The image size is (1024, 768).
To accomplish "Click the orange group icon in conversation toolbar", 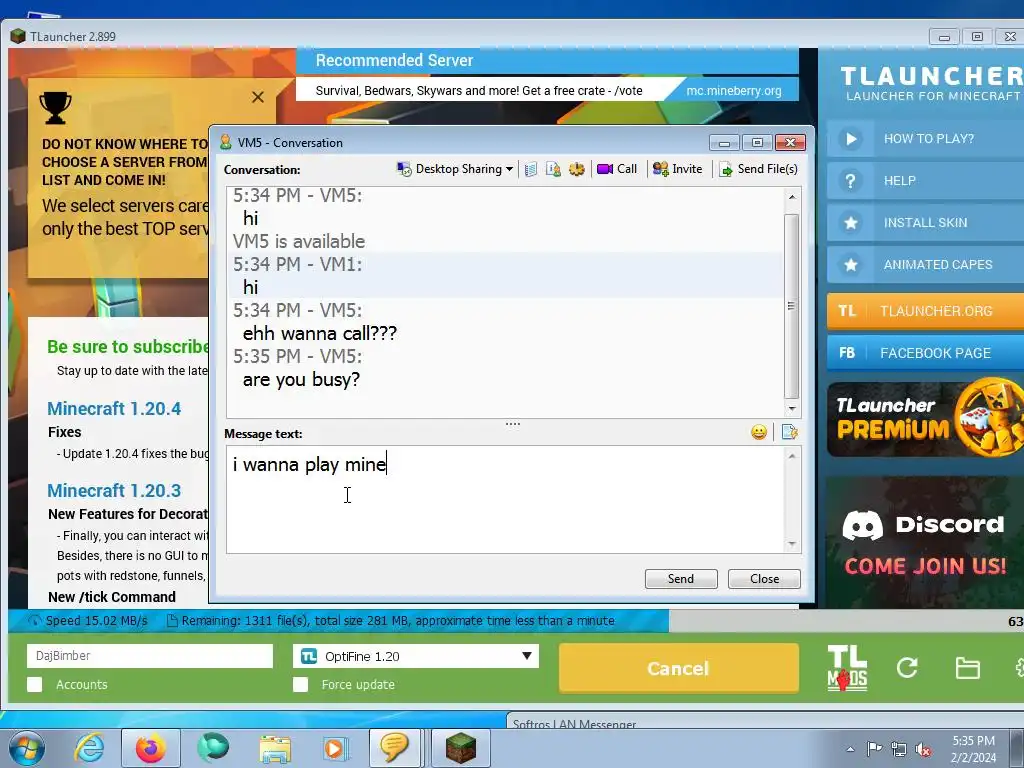I will (x=577, y=170).
